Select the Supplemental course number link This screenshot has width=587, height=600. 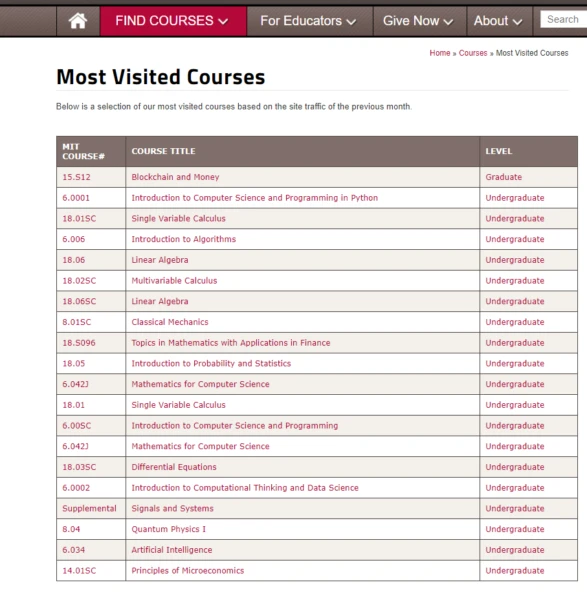(x=89, y=509)
